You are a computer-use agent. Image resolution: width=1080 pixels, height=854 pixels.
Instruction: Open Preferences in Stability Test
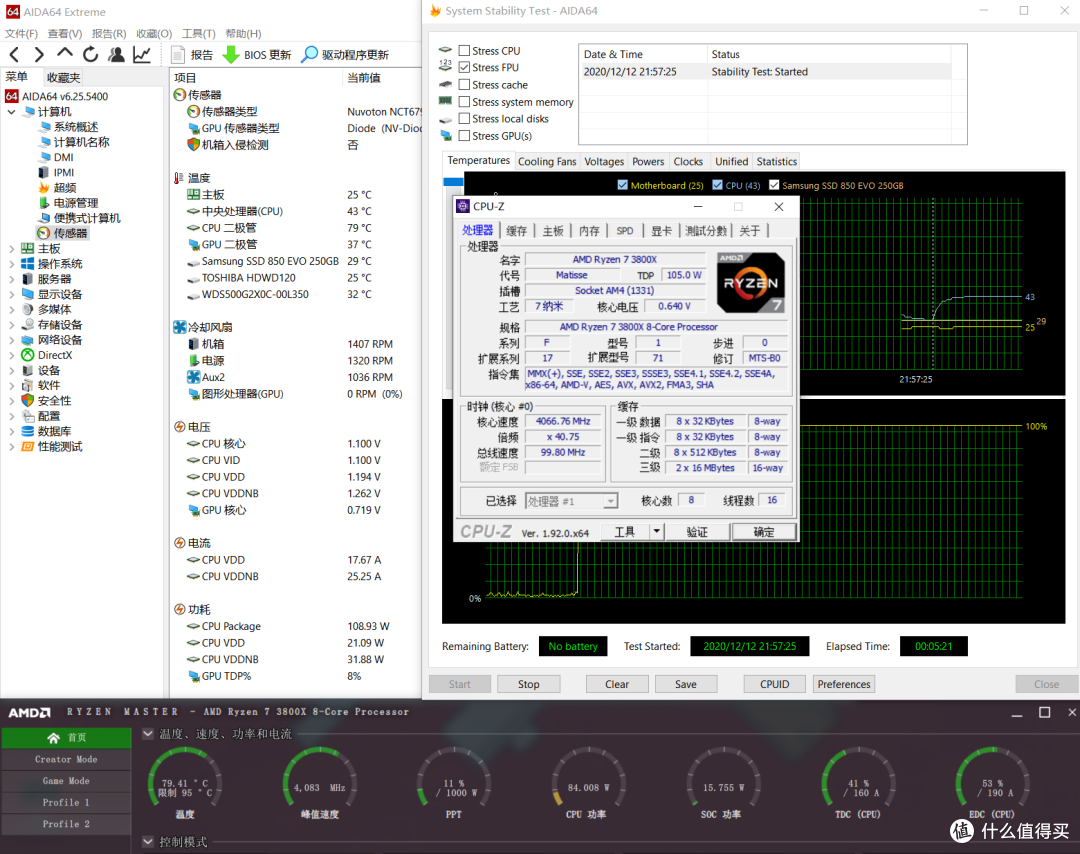click(x=844, y=684)
